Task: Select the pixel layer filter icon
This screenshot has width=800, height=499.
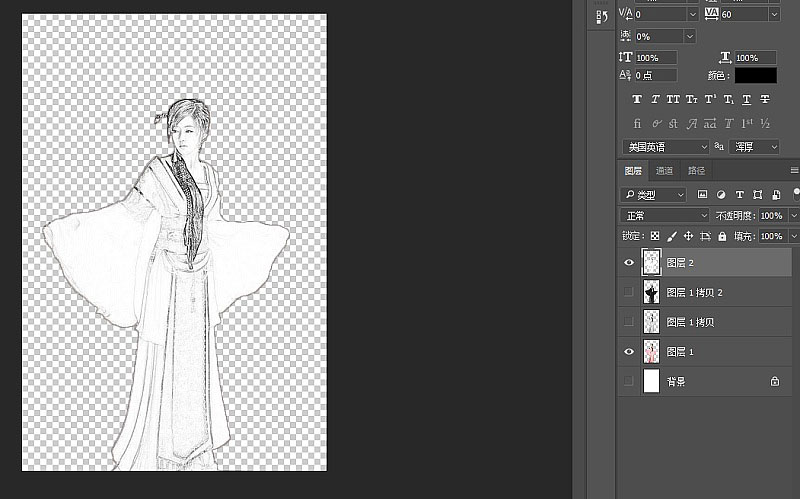Action: (x=702, y=194)
